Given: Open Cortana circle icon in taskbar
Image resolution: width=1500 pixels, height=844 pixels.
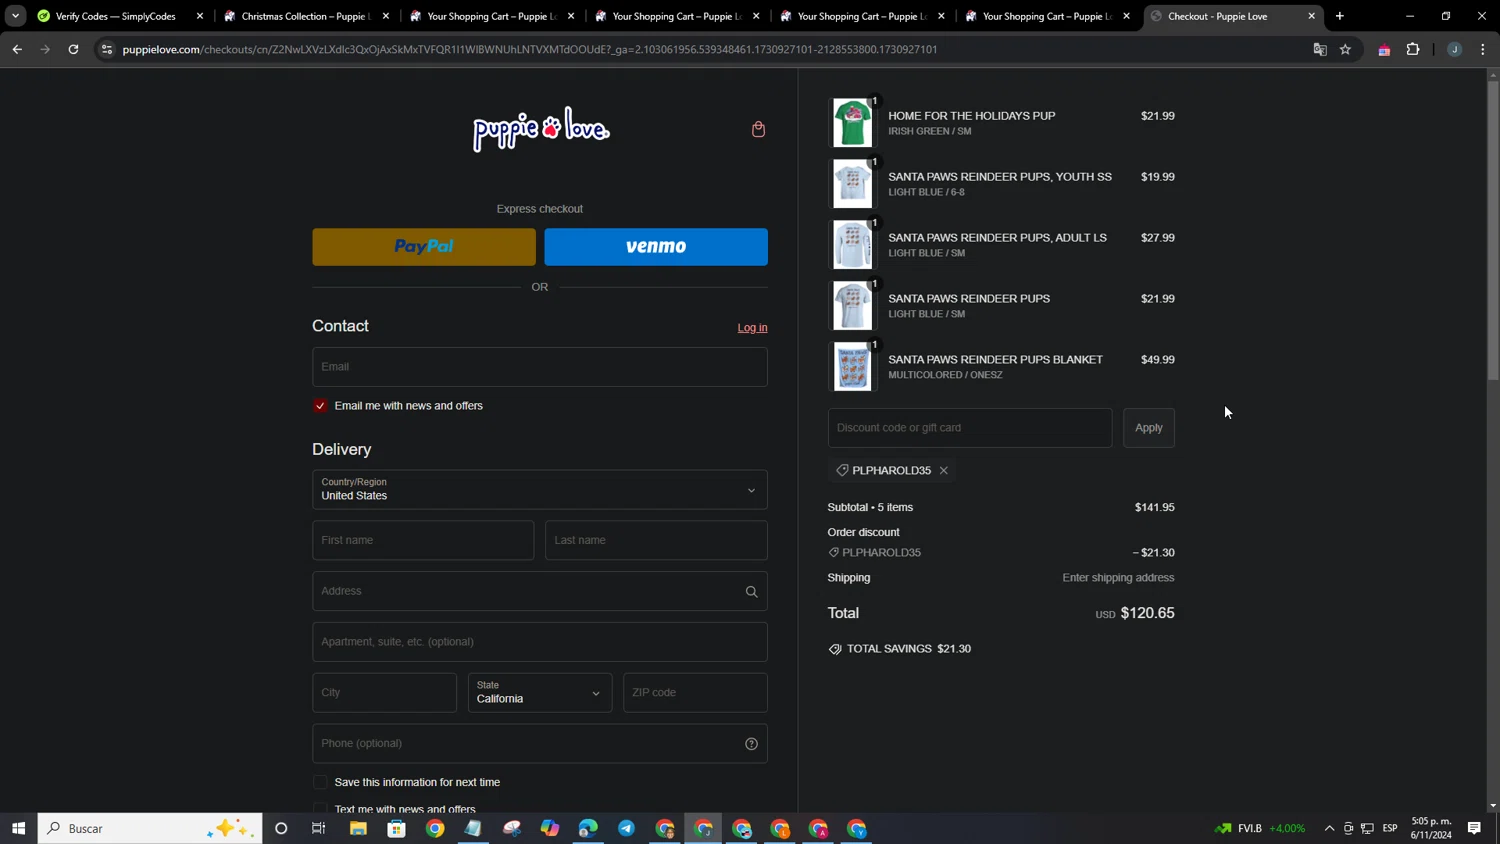Looking at the screenshot, I should coord(281,828).
